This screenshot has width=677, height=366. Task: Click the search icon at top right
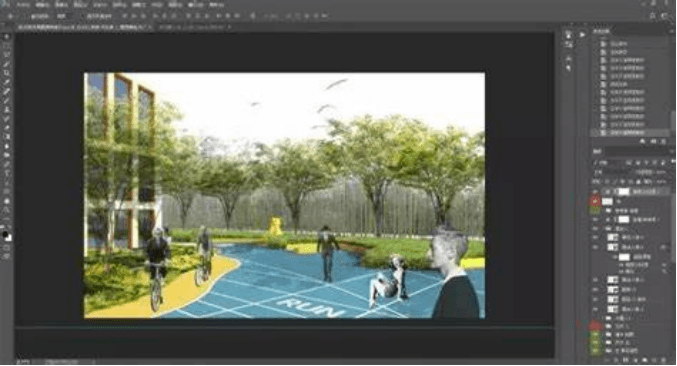point(652,16)
